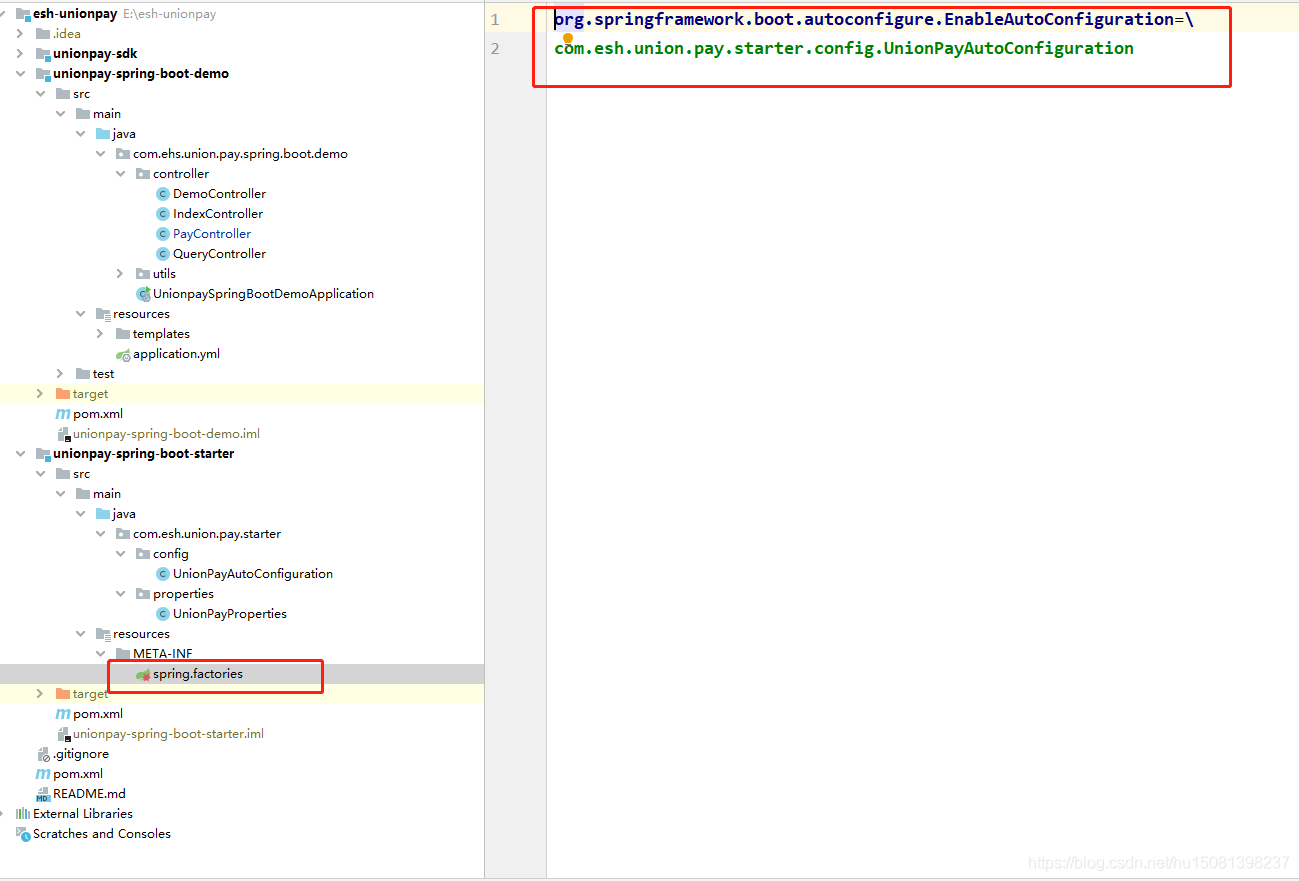This screenshot has width=1299, height=881.
Task: Collapse the controller package arrow
Action: click(x=120, y=174)
